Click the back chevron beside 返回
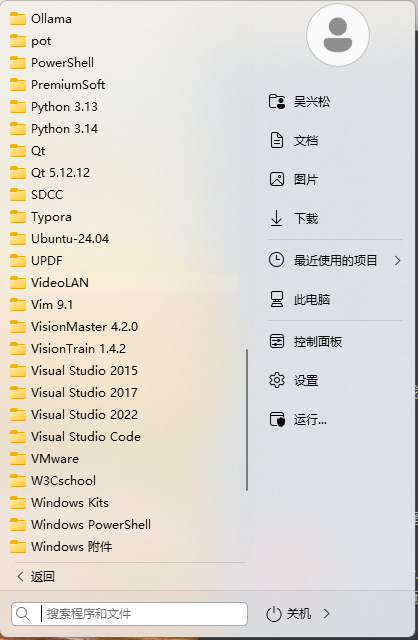 coord(20,576)
